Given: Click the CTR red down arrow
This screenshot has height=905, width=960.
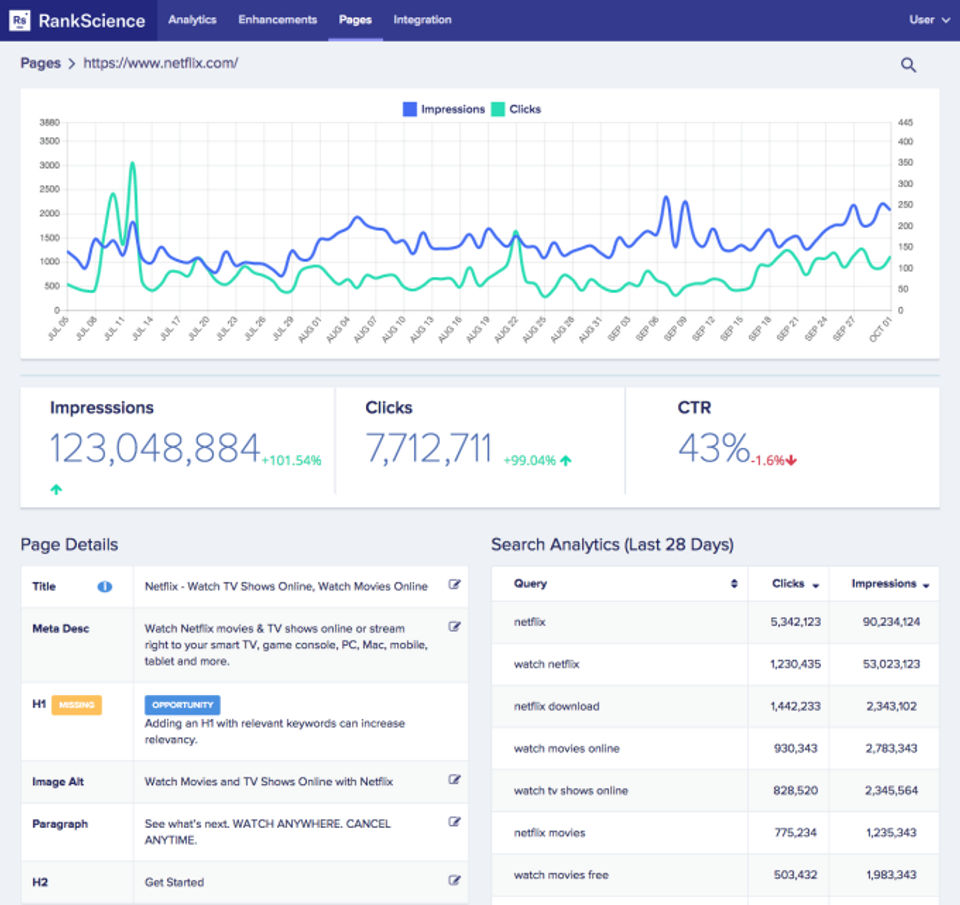Looking at the screenshot, I should pyautogui.click(x=791, y=460).
